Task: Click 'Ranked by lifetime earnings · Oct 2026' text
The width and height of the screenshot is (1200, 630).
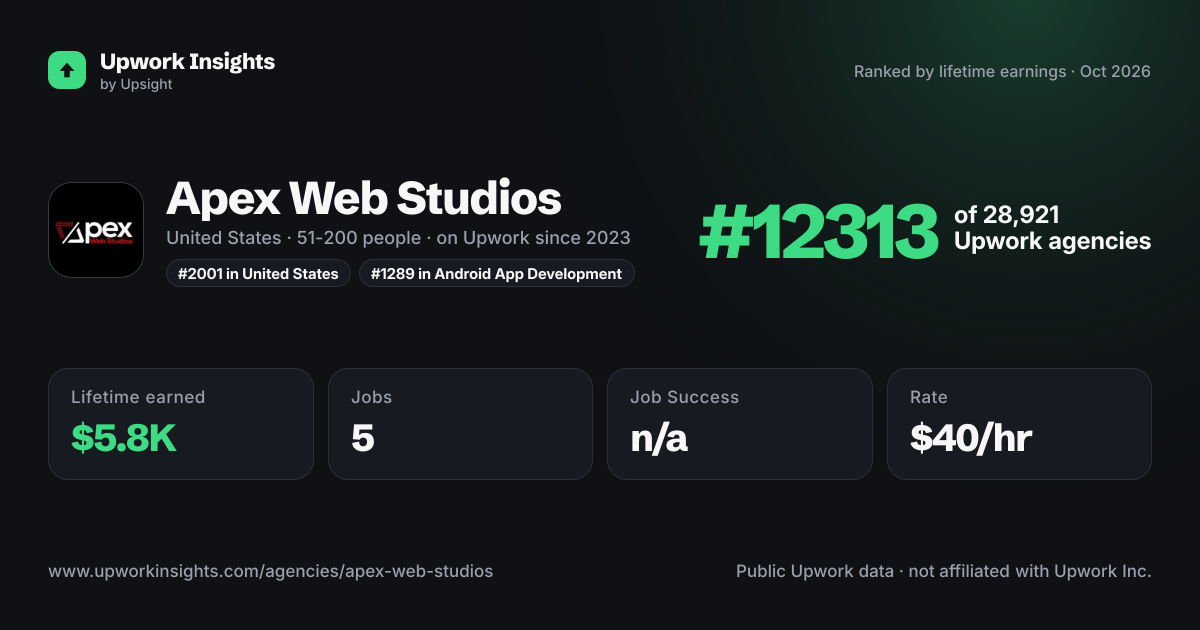Action: pyautogui.click(x=1002, y=72)
